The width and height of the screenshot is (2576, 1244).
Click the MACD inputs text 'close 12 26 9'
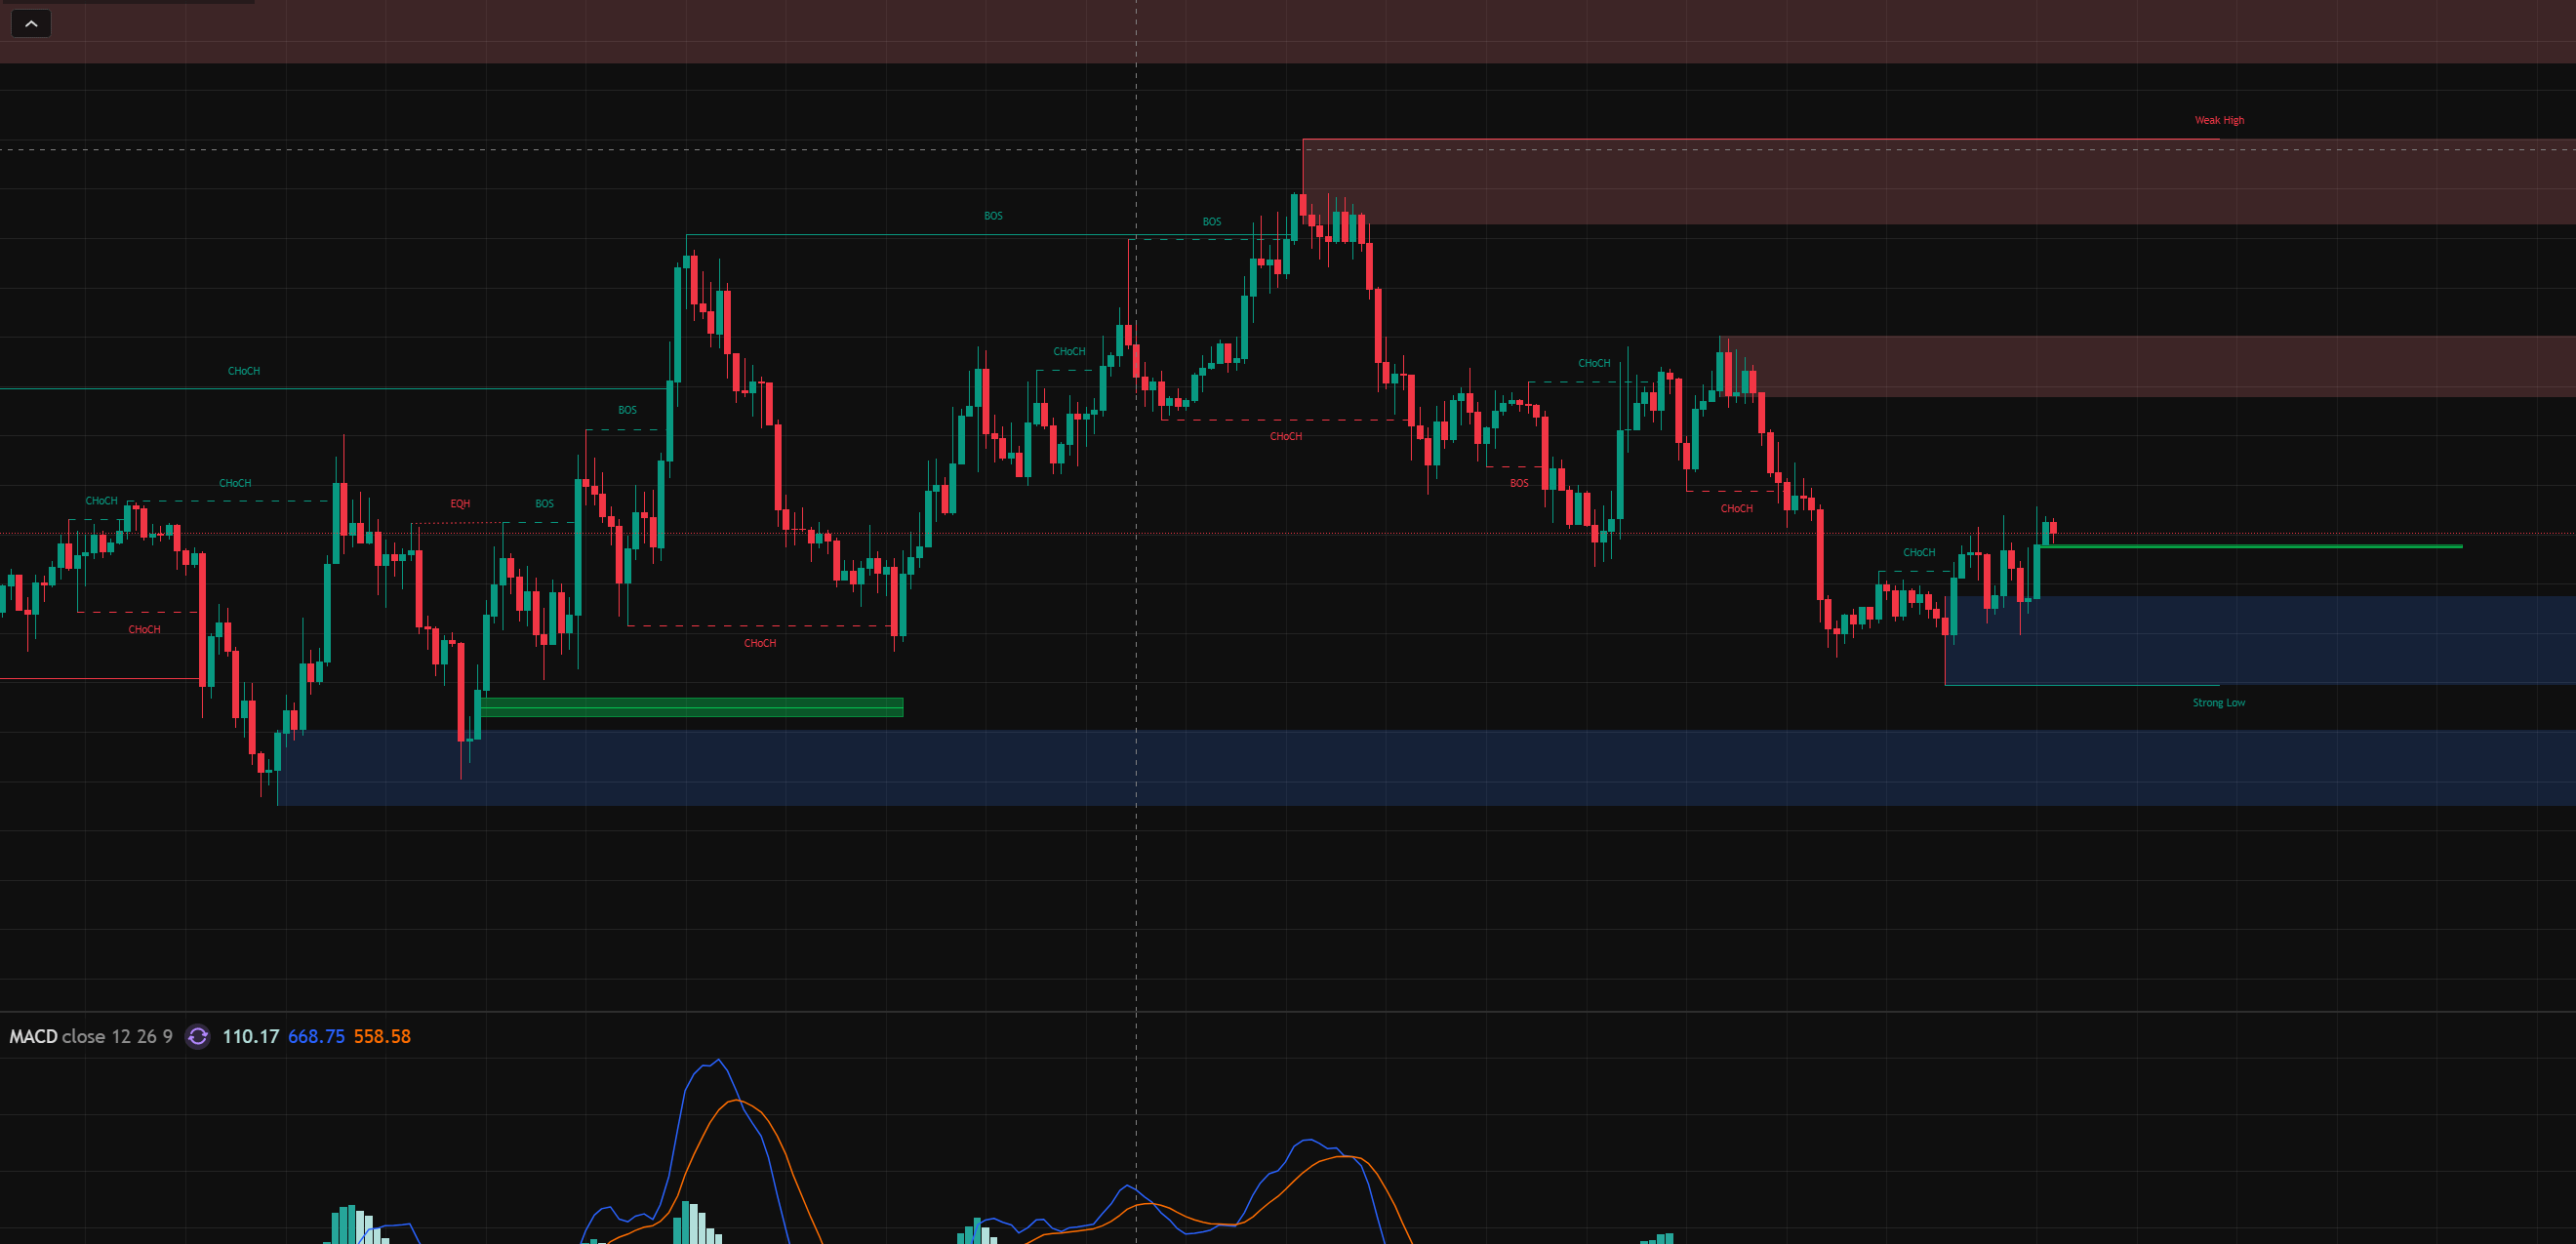[117, 1036]
